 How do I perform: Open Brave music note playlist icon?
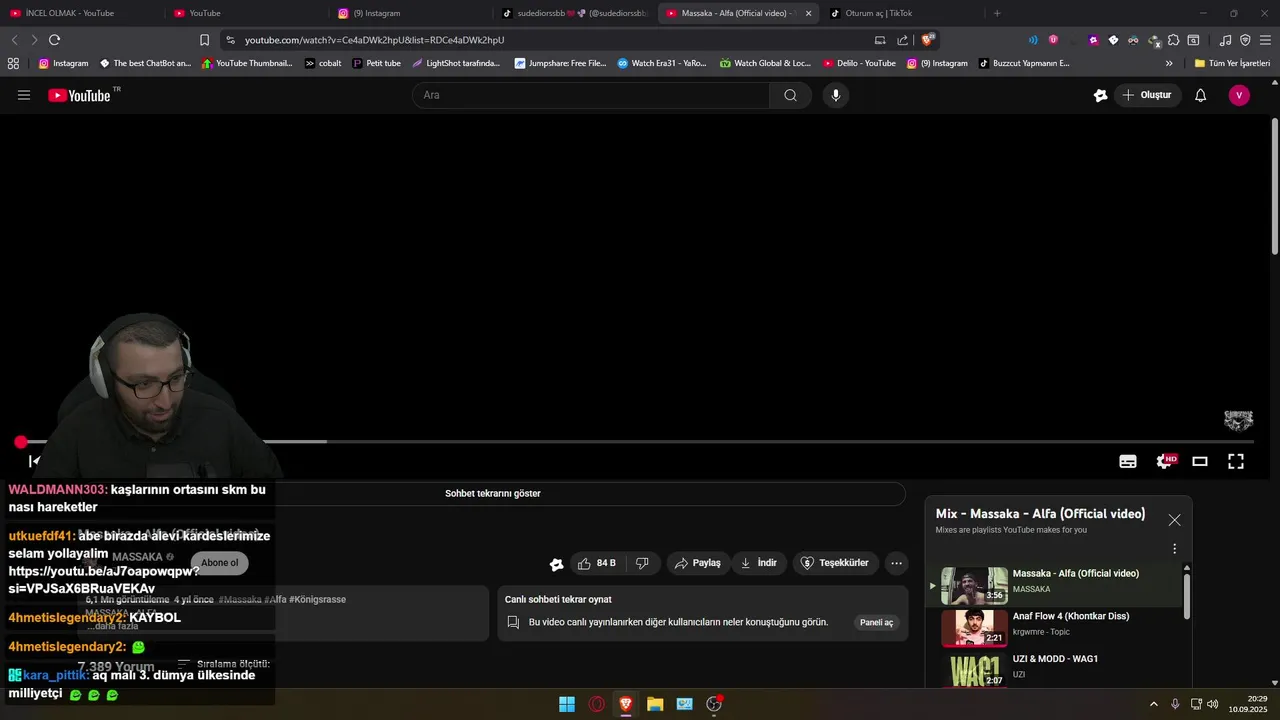click(x=1226, y=40)
